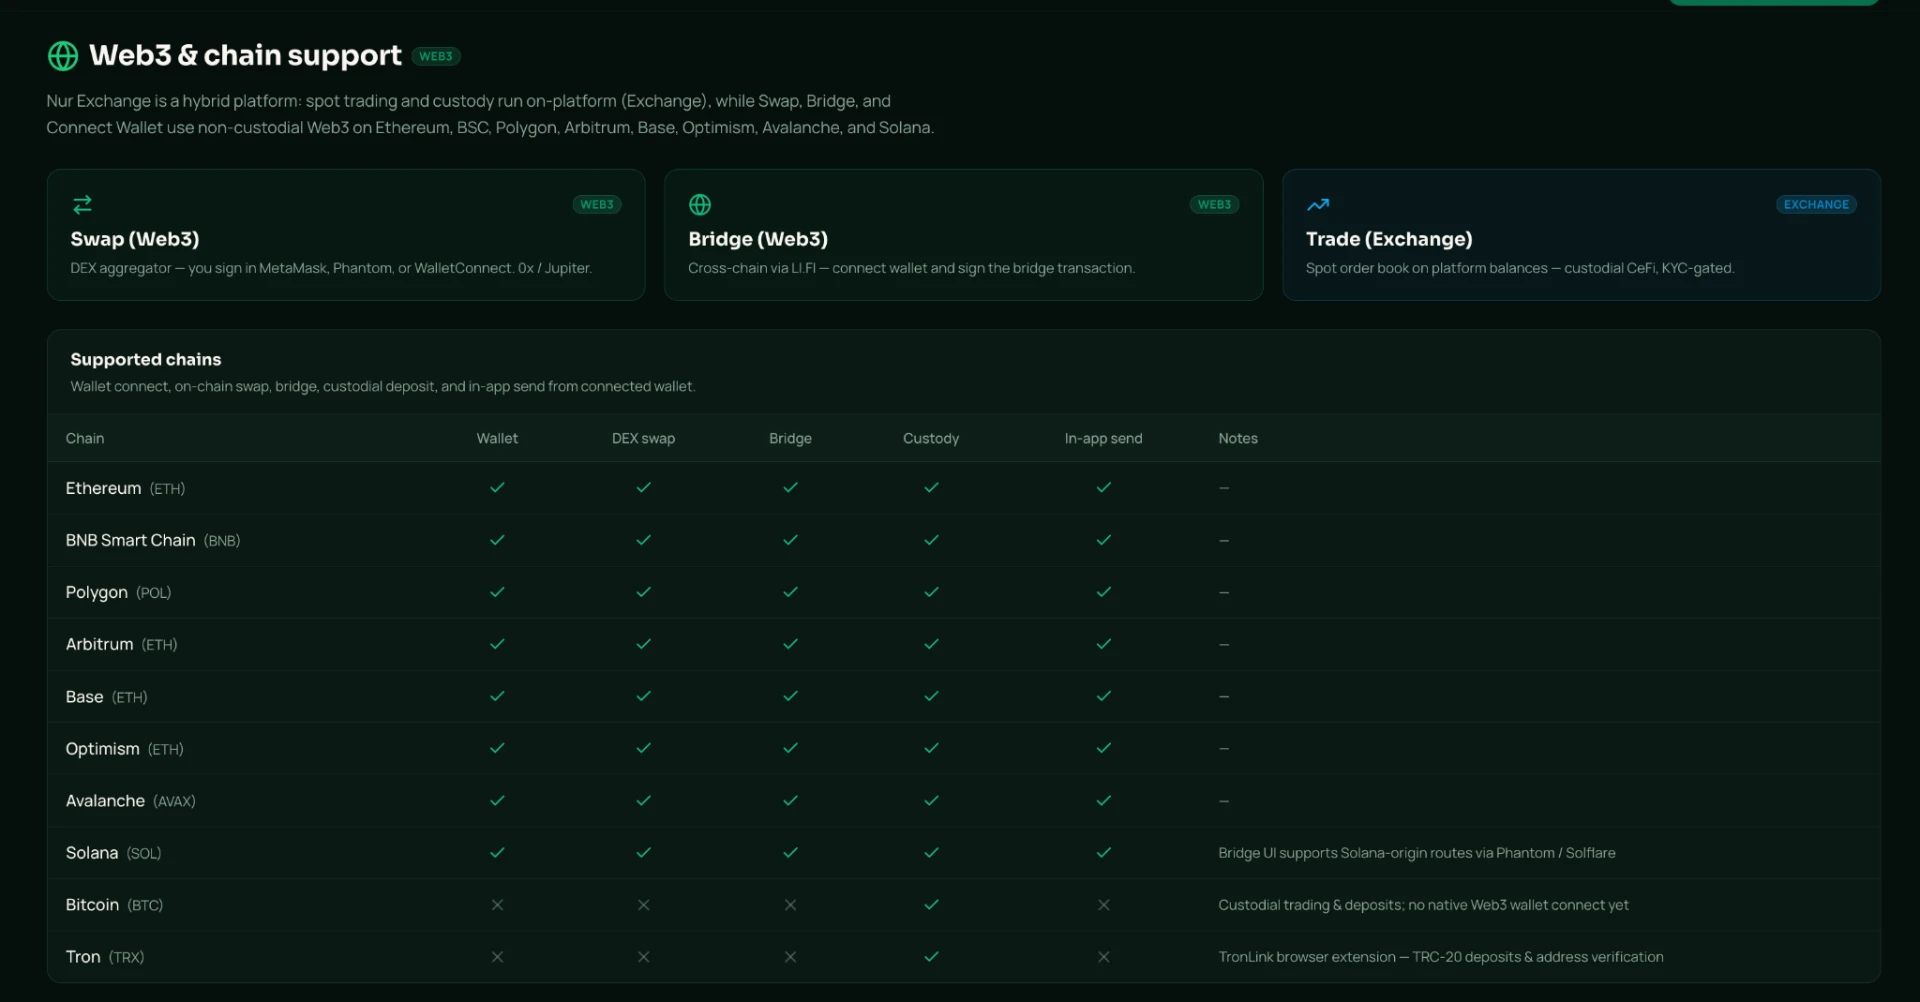Click the Custody checkmark for Base

coord(931,695)
